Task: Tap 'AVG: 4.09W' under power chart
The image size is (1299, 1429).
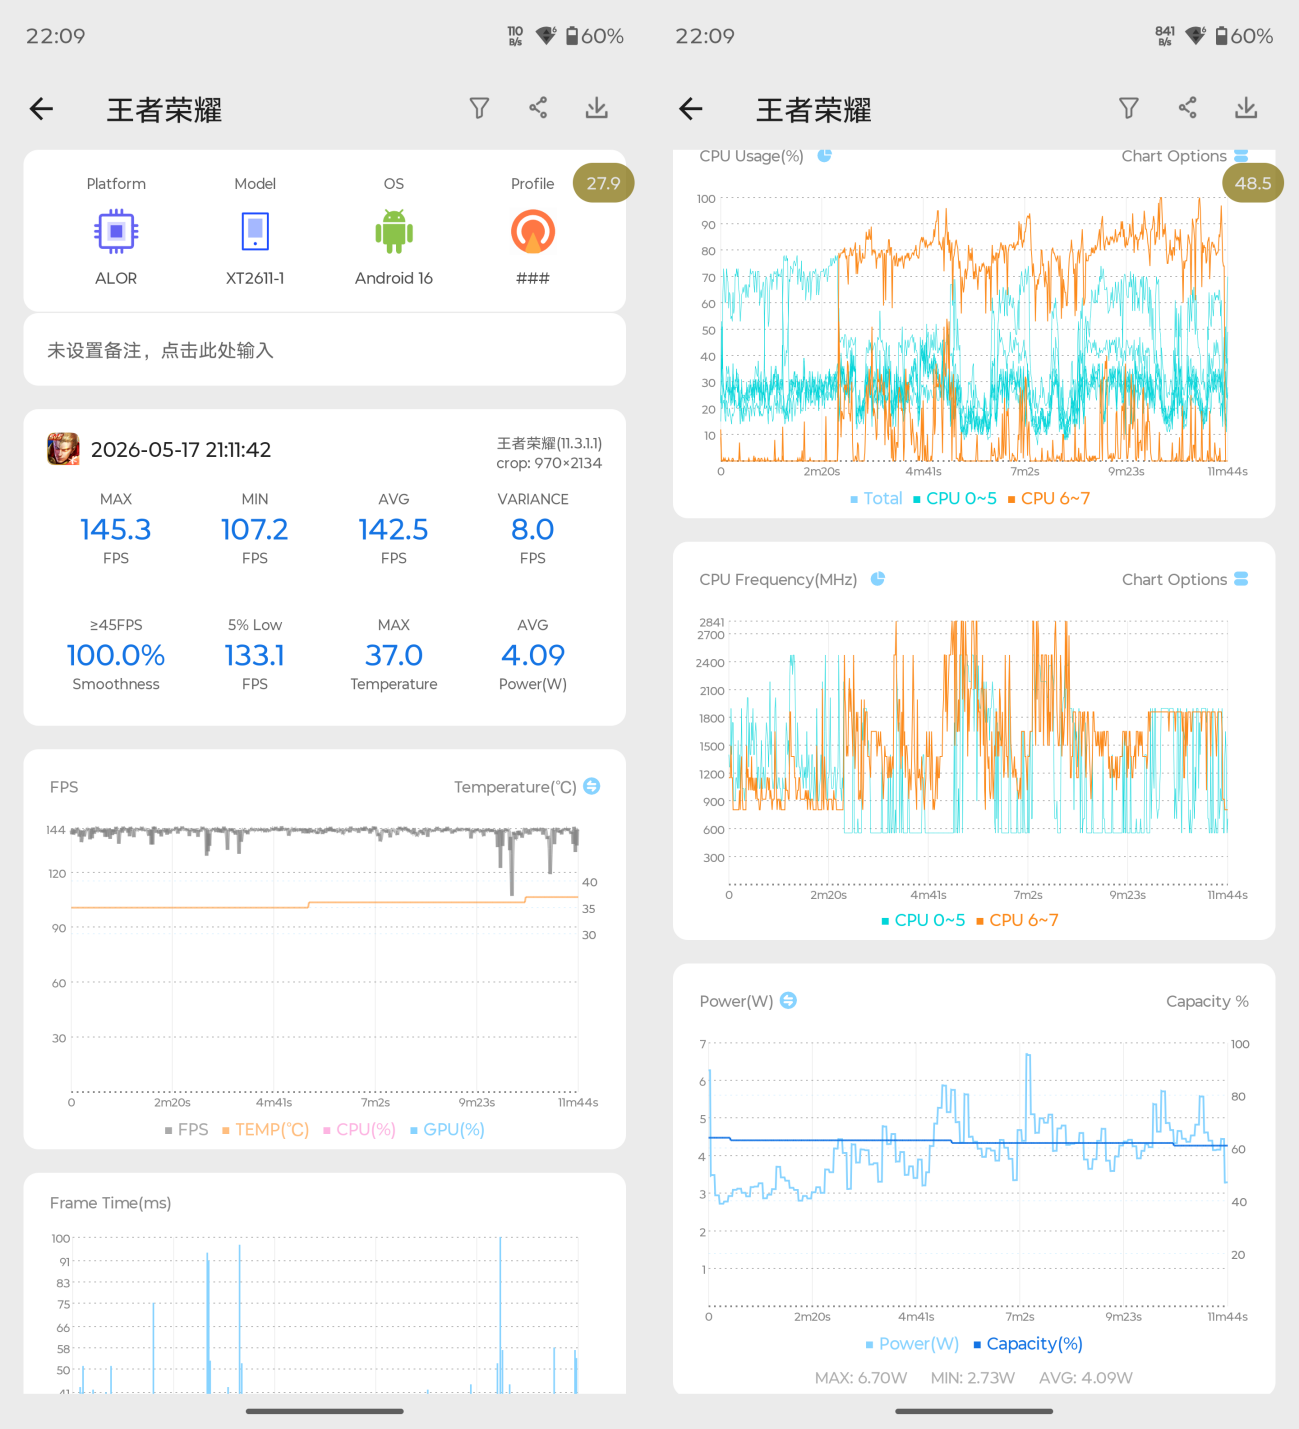Action: pyautogui.click(x=1086, y=1378)
